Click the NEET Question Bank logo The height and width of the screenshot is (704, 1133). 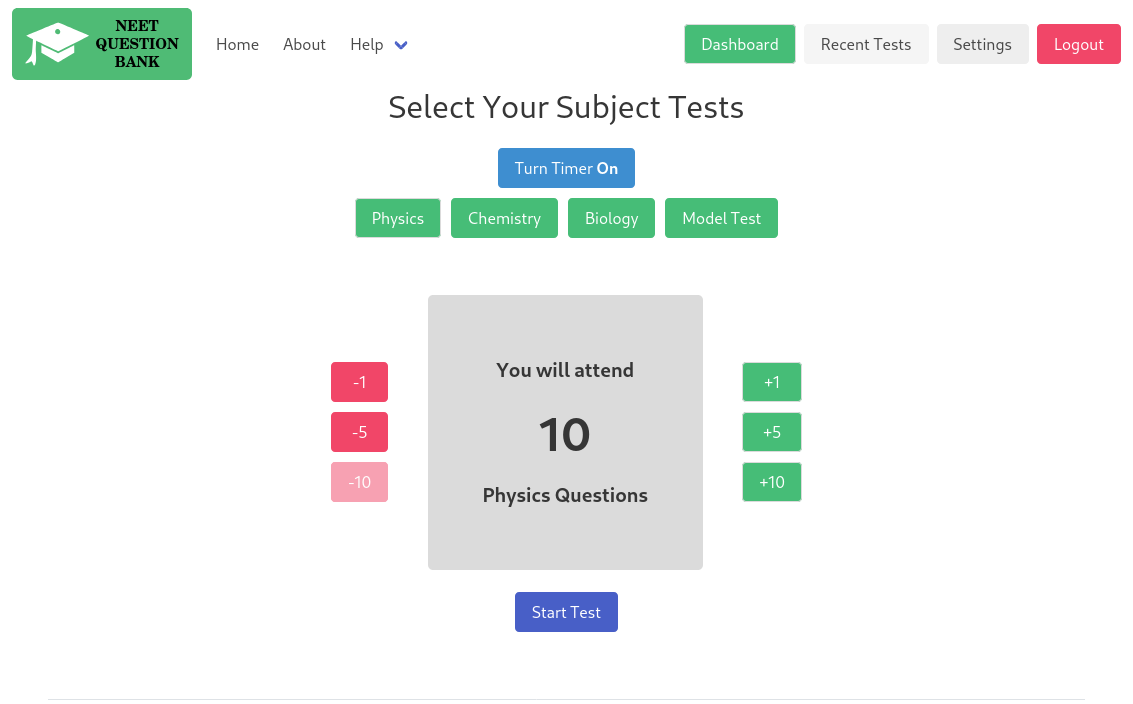pyautogui.click(x=102, y=44)
